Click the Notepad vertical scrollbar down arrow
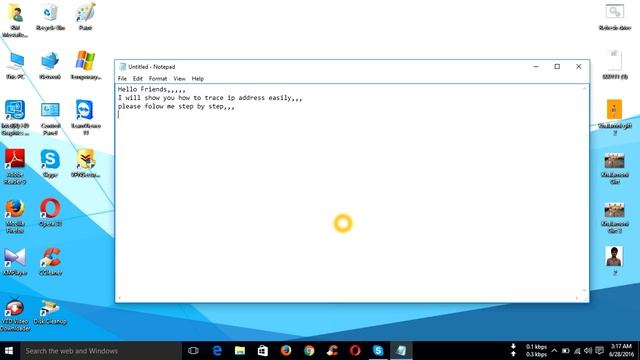640x360 pixels. (584, 290)
